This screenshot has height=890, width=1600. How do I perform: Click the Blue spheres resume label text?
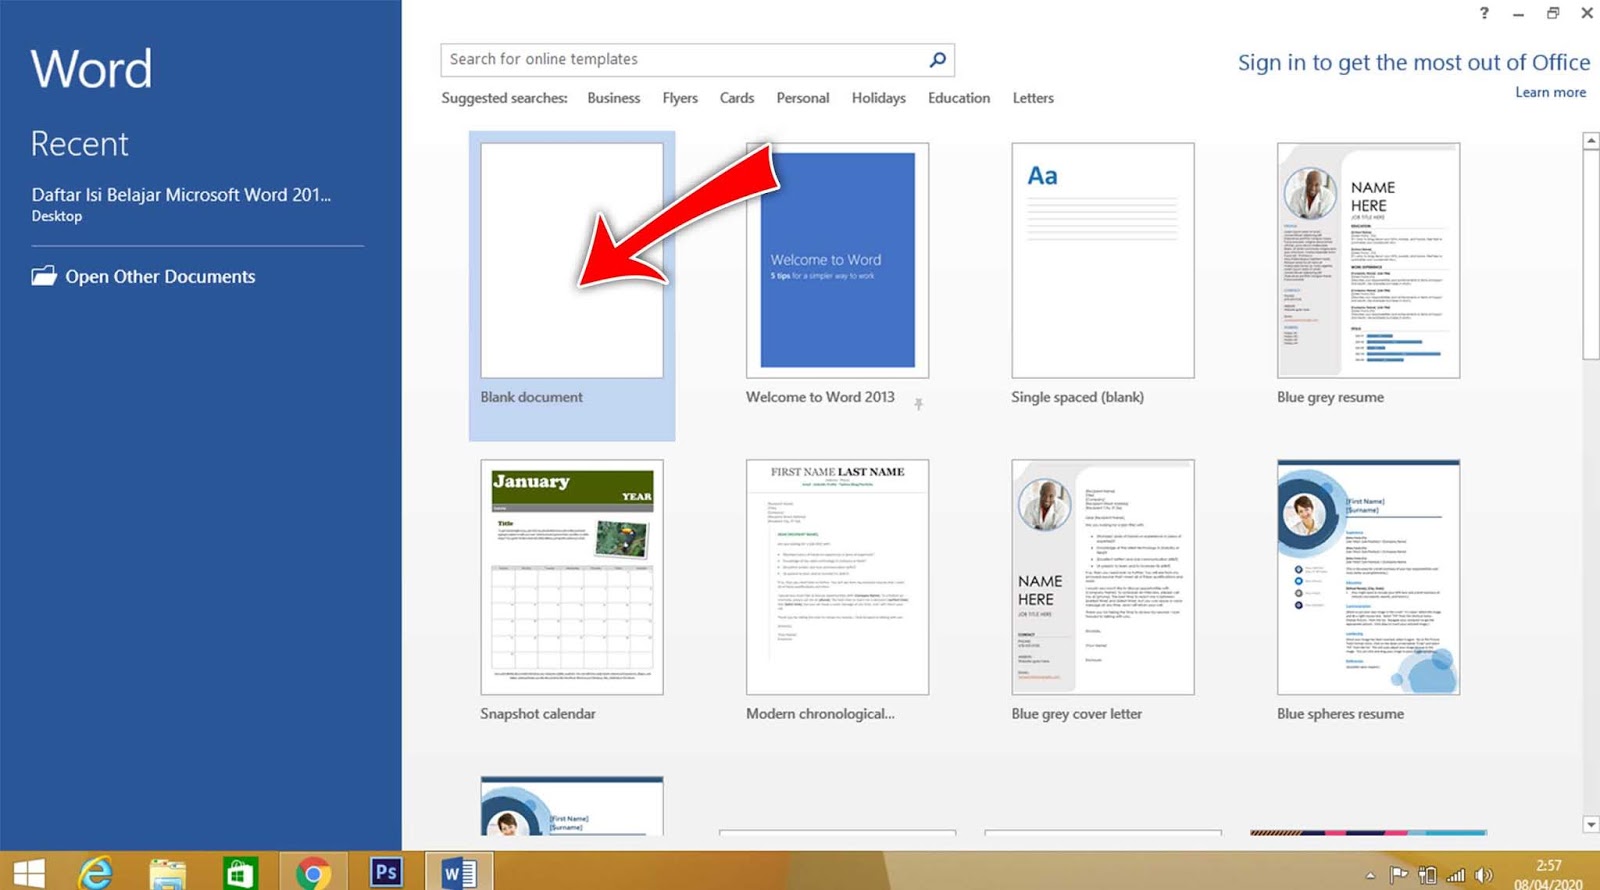1340,714
